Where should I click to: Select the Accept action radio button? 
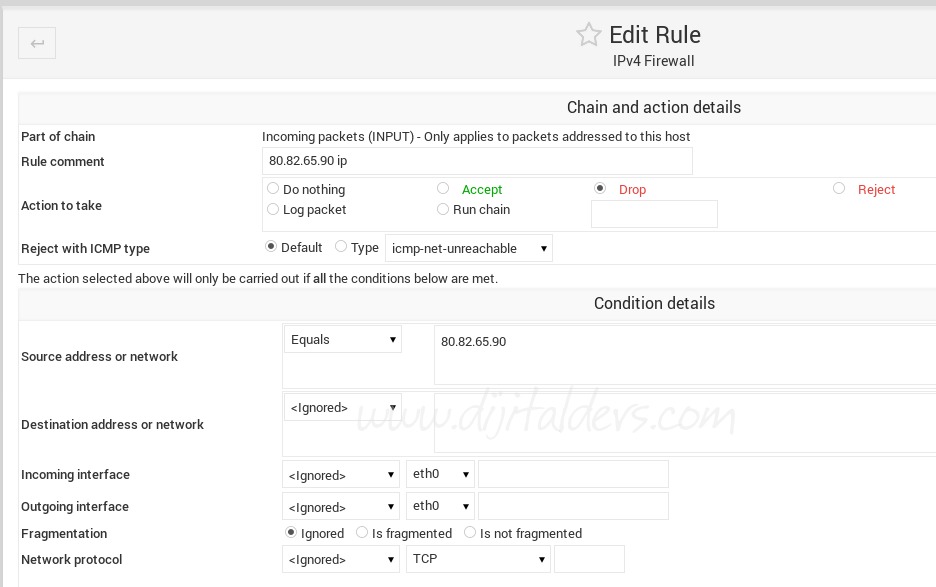pos(443,188)
